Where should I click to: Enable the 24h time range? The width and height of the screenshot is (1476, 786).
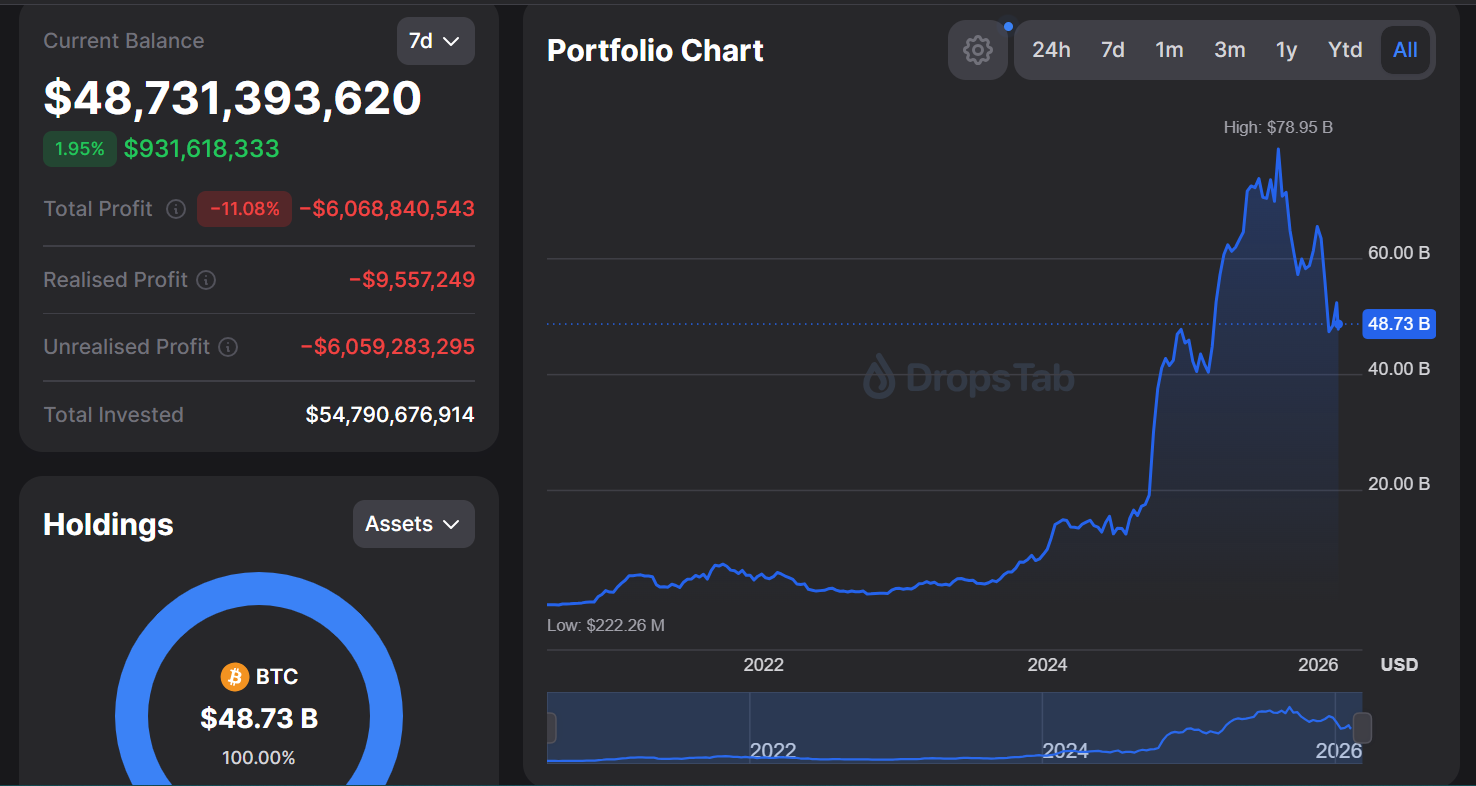(x=1051, y=49)
